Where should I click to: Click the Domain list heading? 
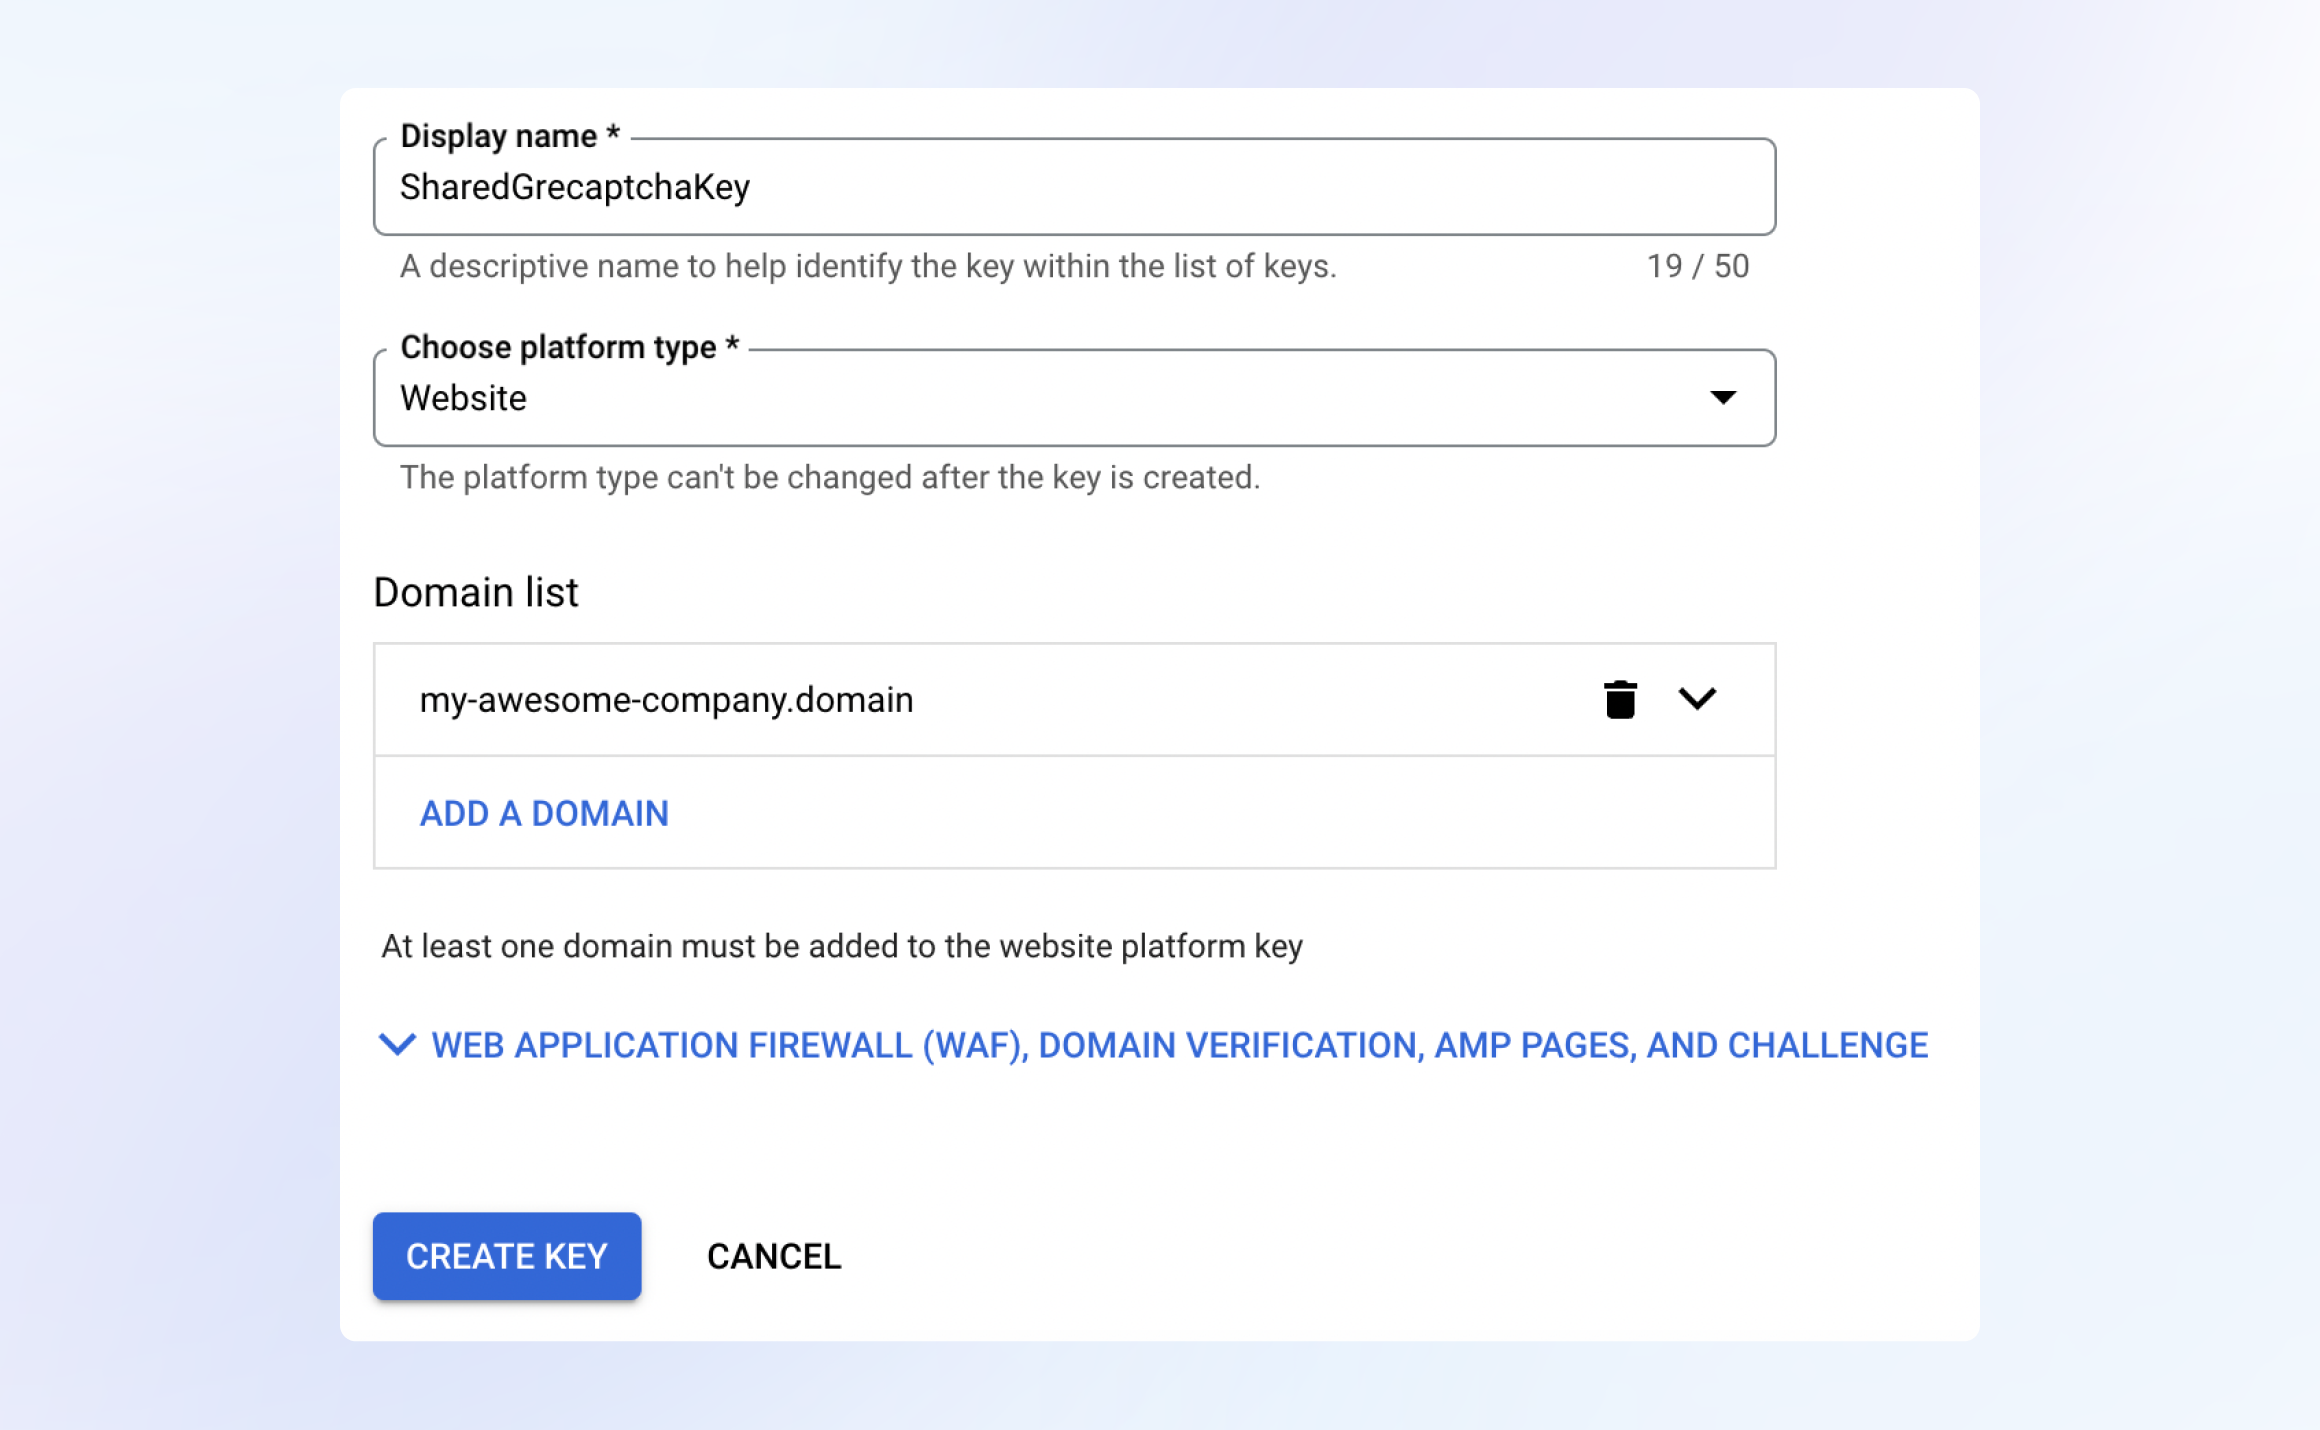[476, 592]
